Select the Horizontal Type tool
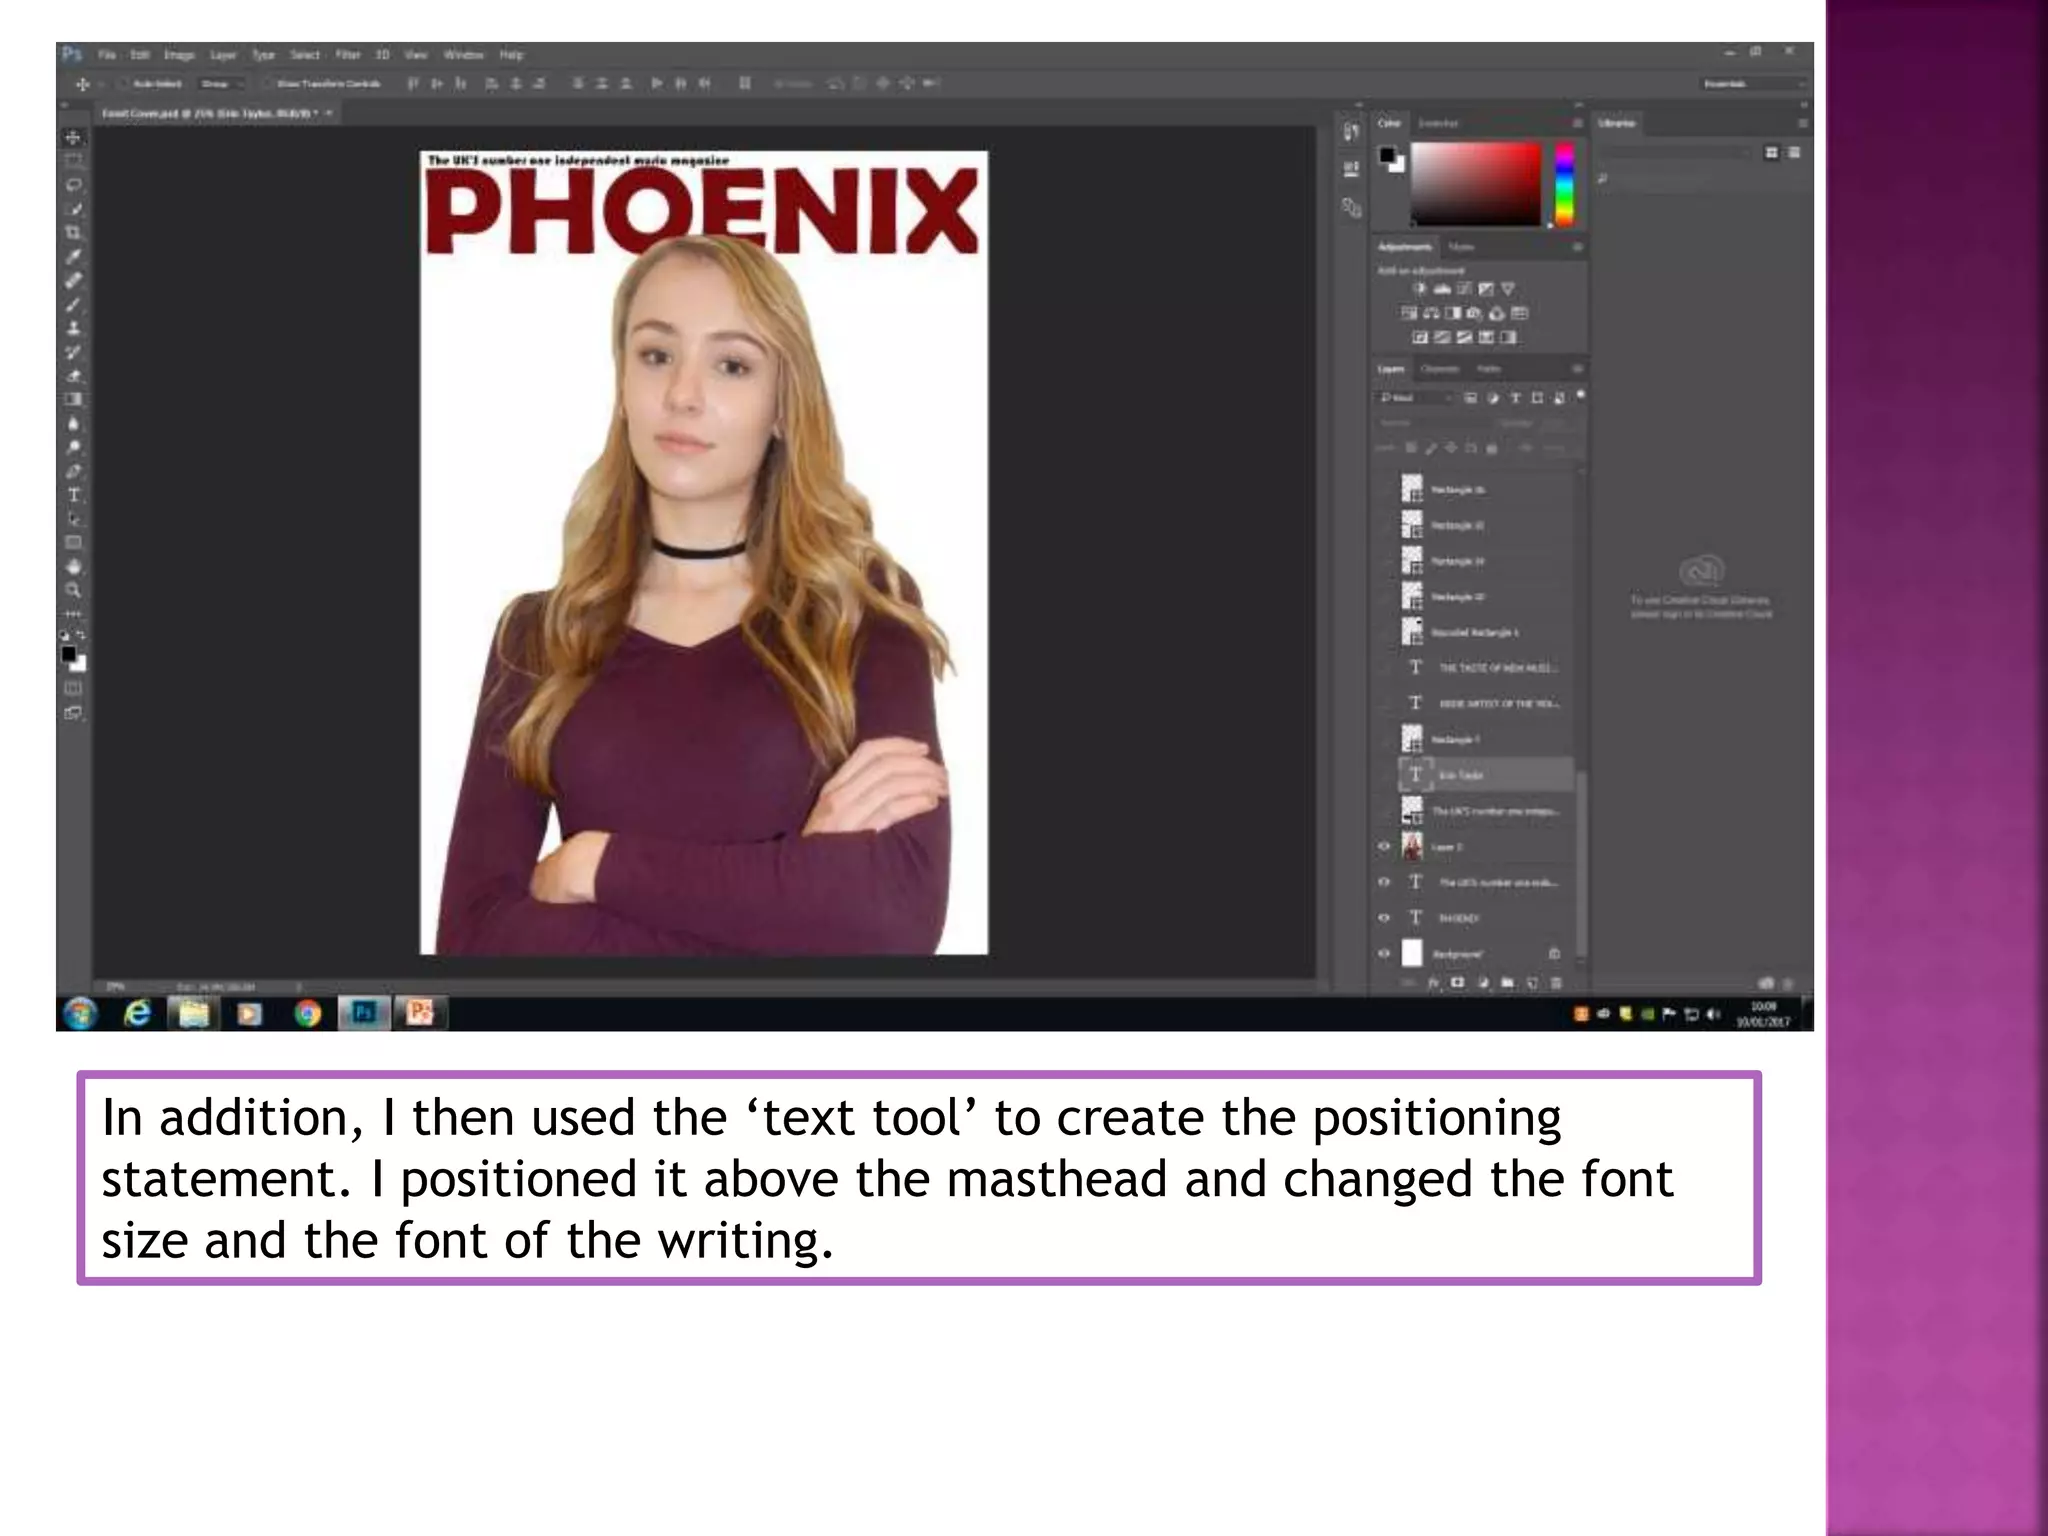This screenshot has width=2048, height=1536. (x=73, y=495)
